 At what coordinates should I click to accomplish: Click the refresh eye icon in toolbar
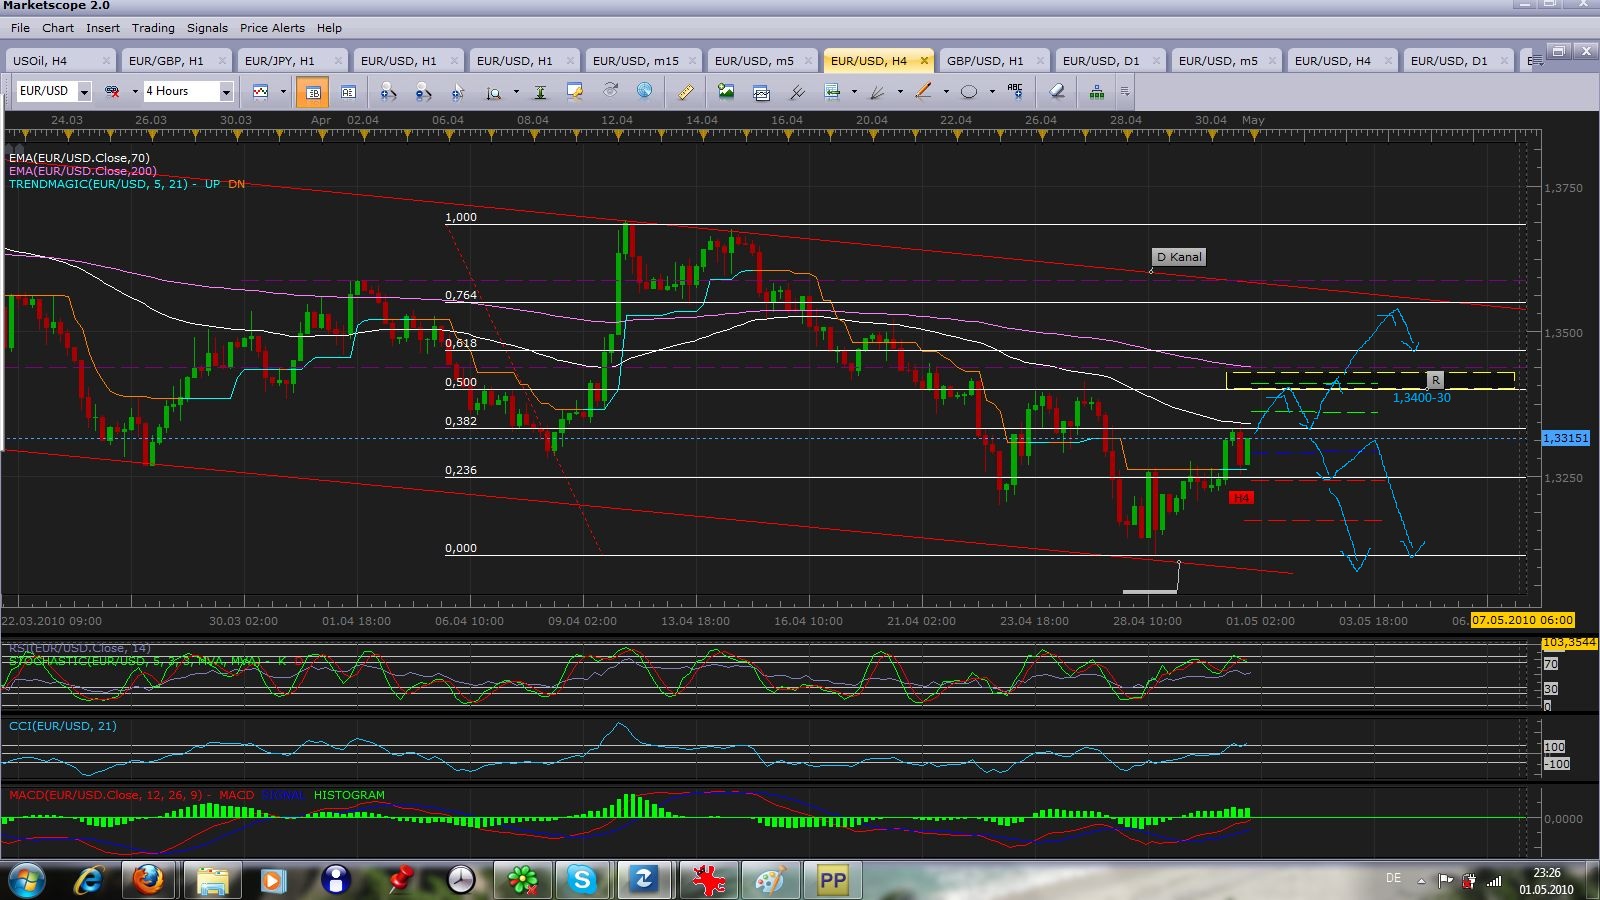(610, 92)
